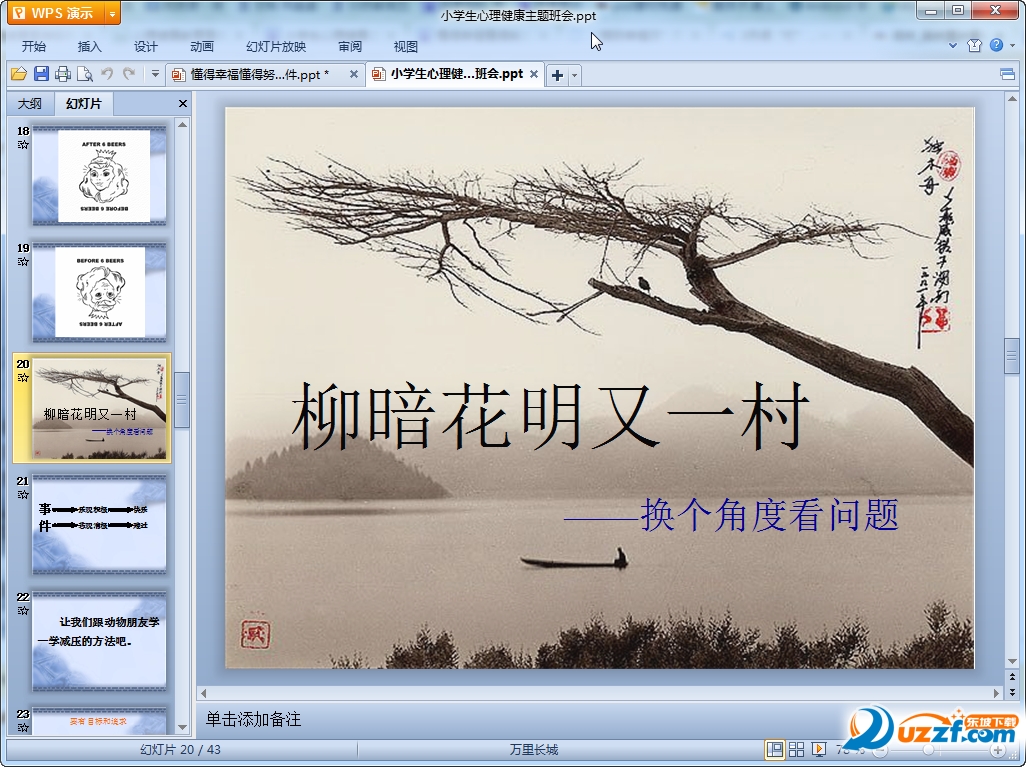Click the main editor vertical scroll down arrow
Image resolution: width=1026 pixels, height=767 pixels.
point(1012,661)
